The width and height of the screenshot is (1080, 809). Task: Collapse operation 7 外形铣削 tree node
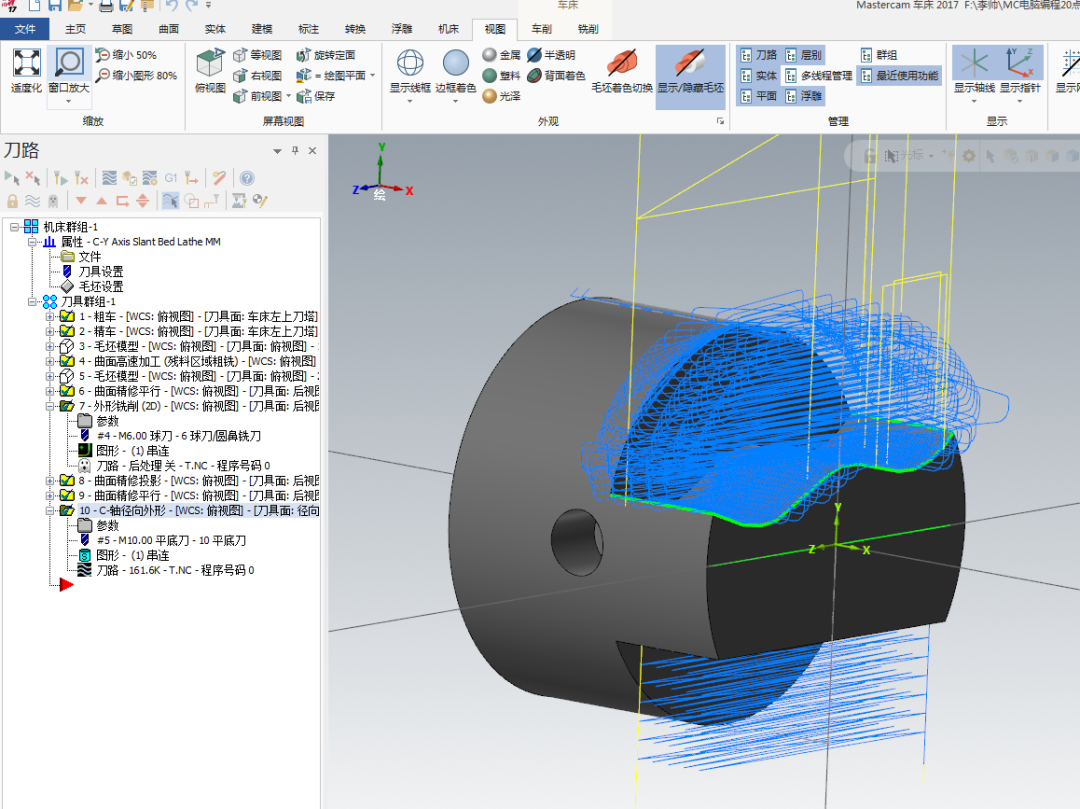click(x=50, y=406)
